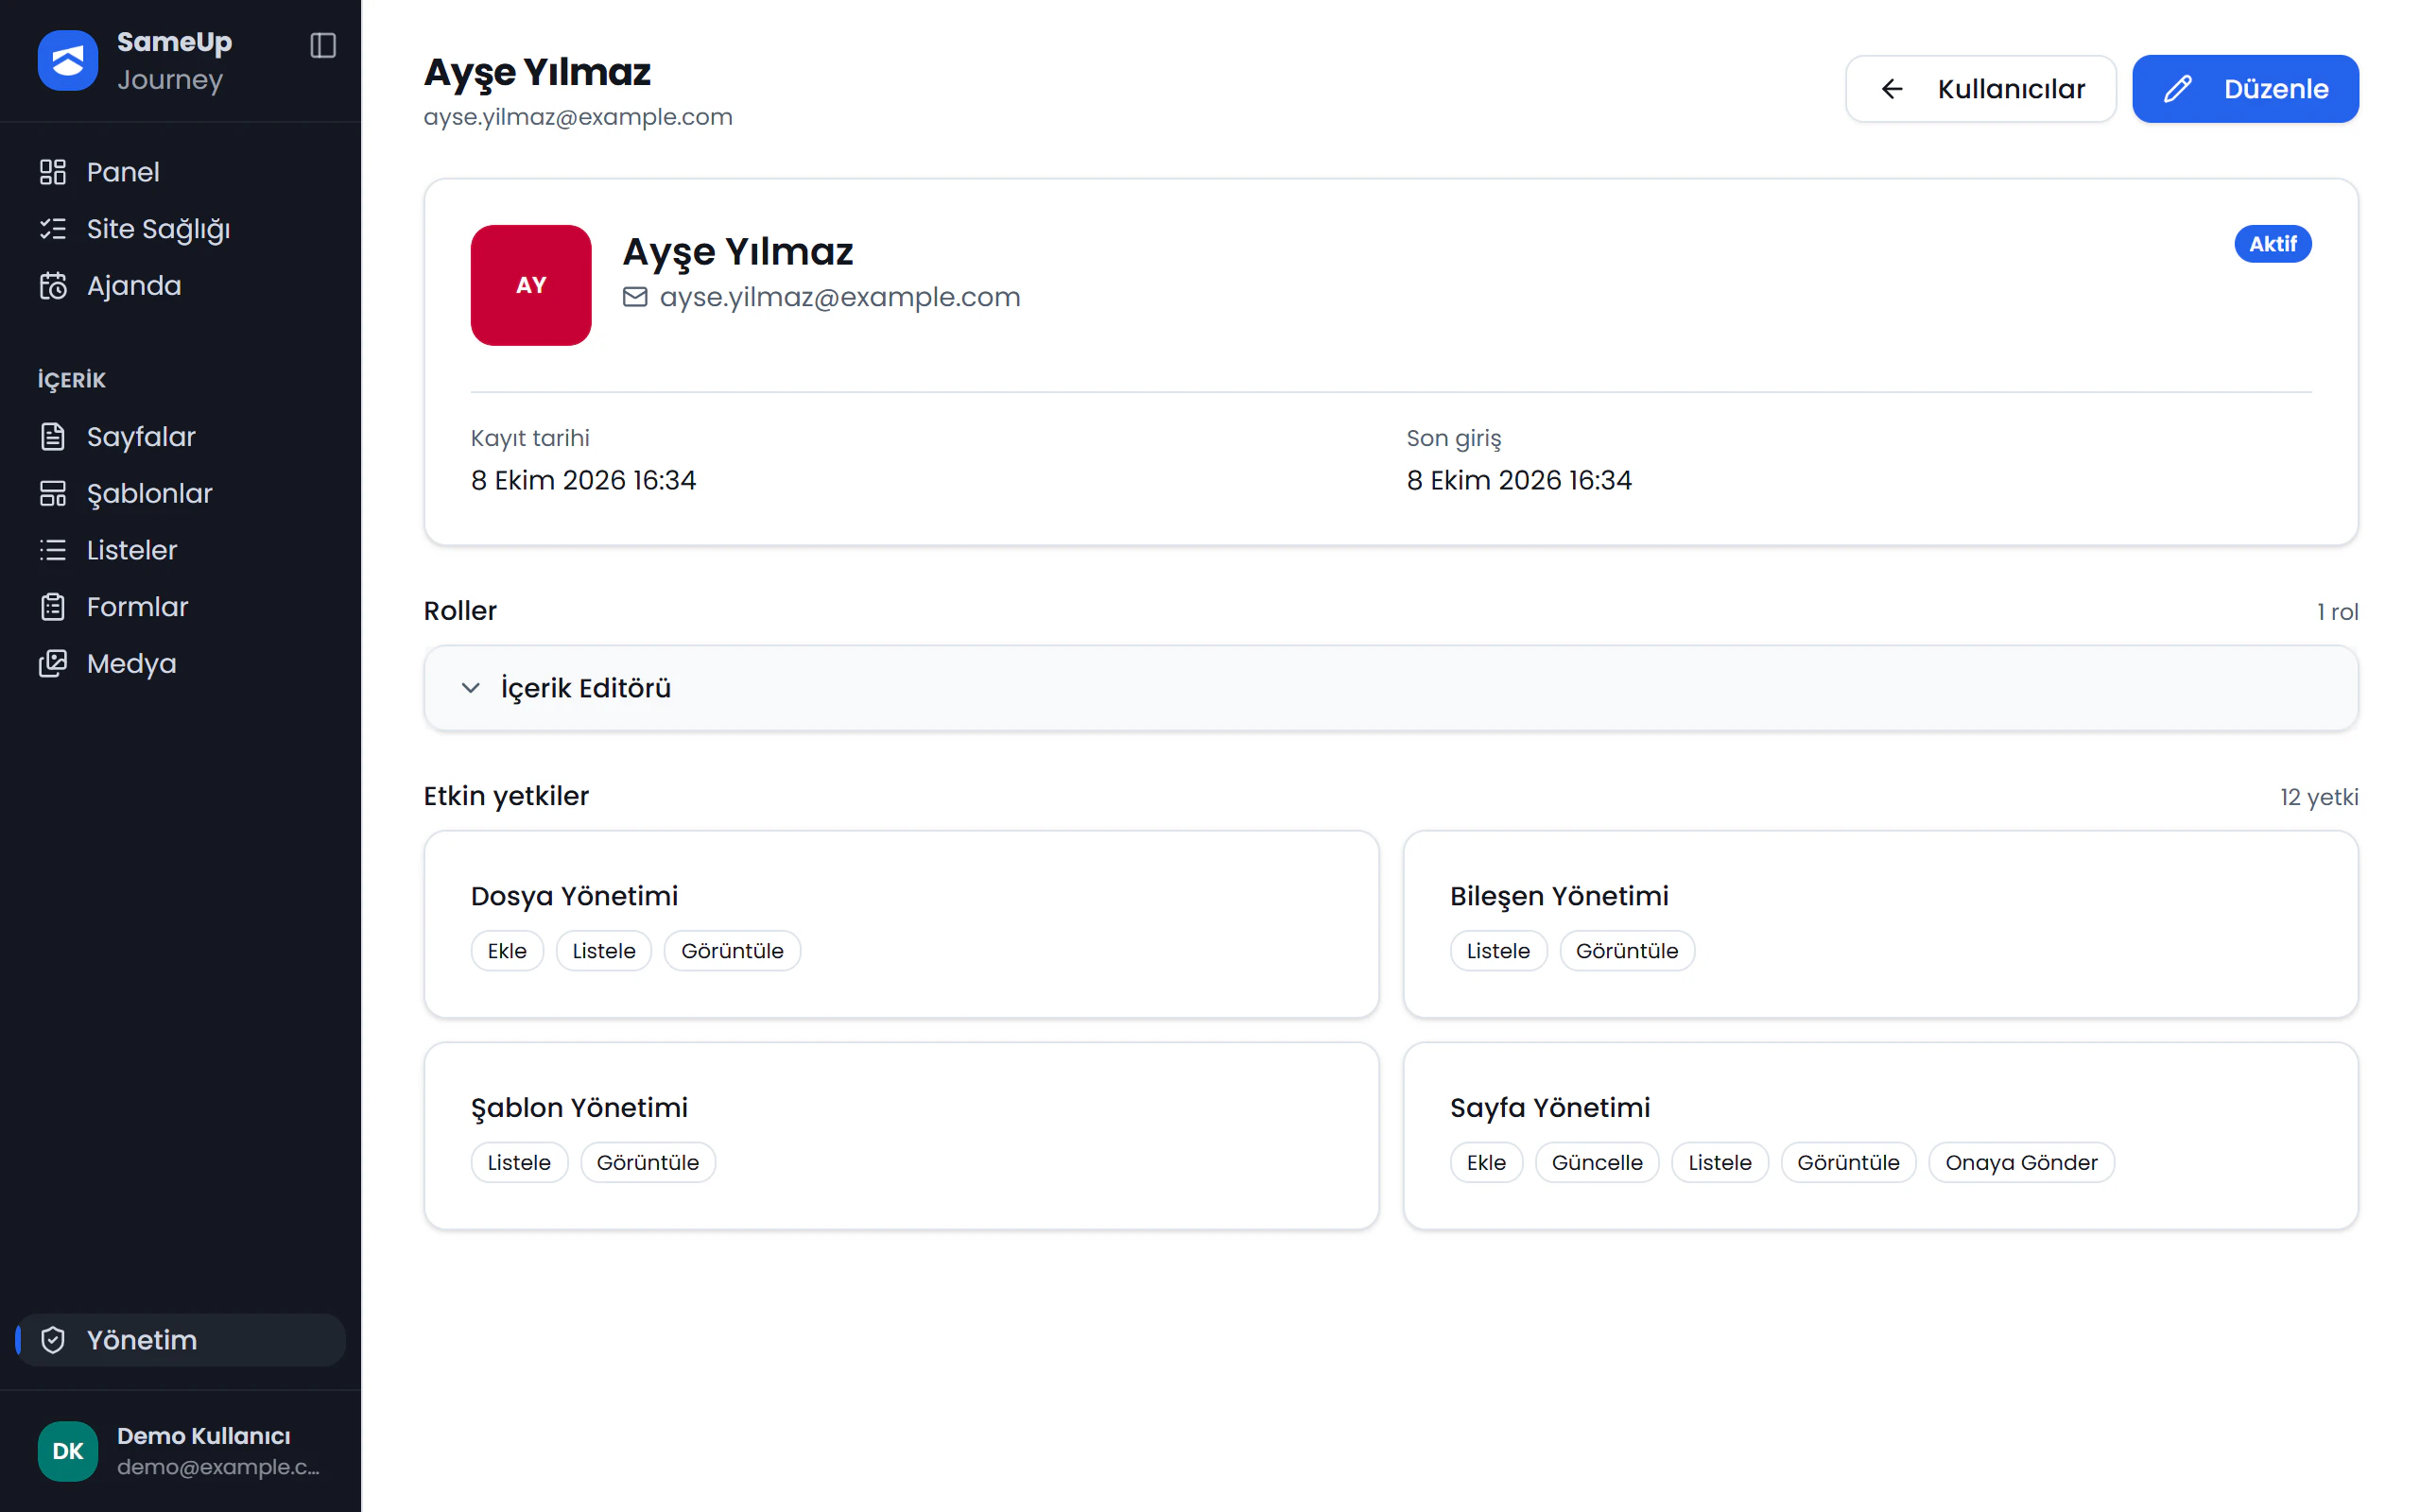Click the envelope icon next to the email
The image size is (2420, 1512).
click(x=635, y=297)
